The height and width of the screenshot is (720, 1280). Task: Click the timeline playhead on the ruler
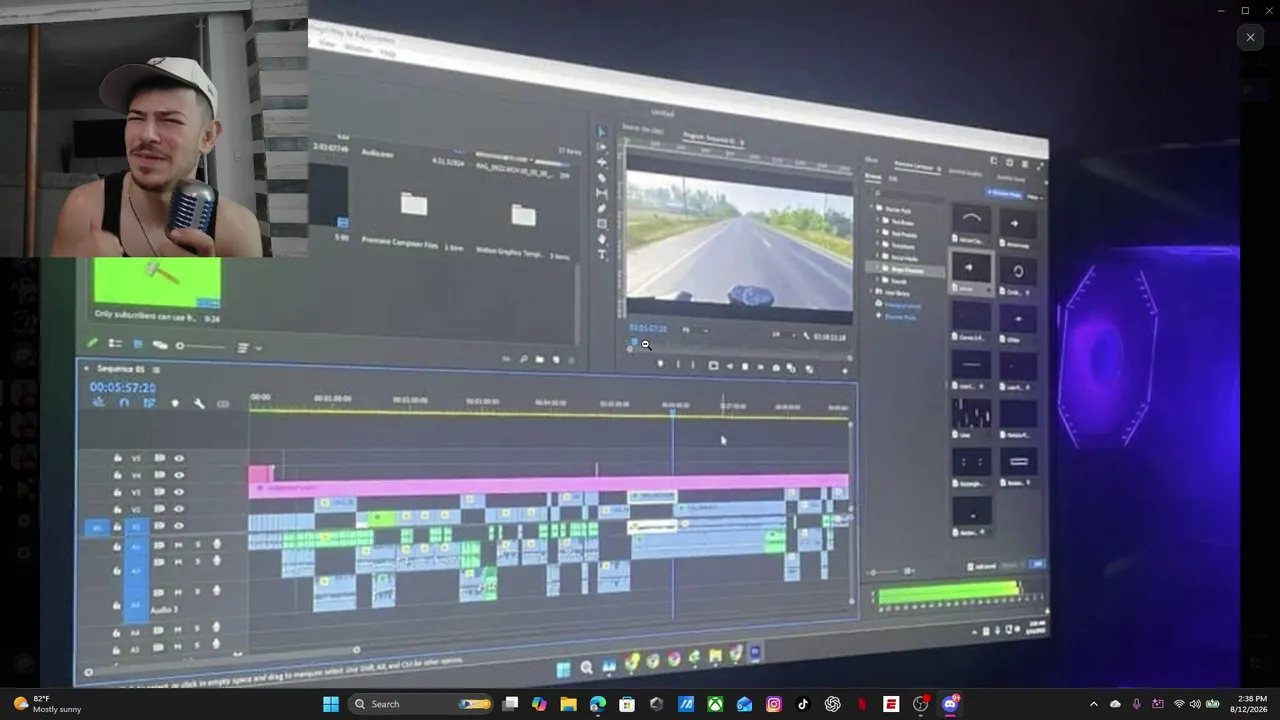pos(672,411)
